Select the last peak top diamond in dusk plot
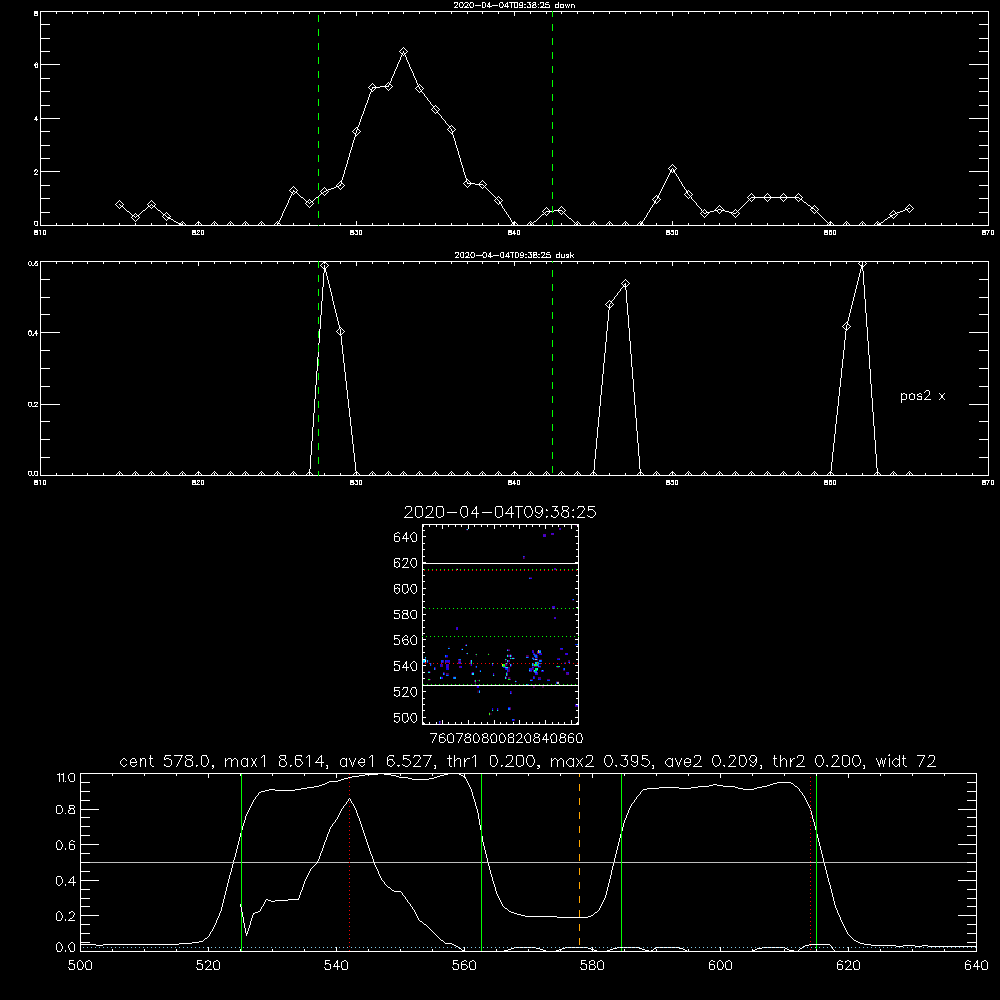 click(x=862, y=265)
